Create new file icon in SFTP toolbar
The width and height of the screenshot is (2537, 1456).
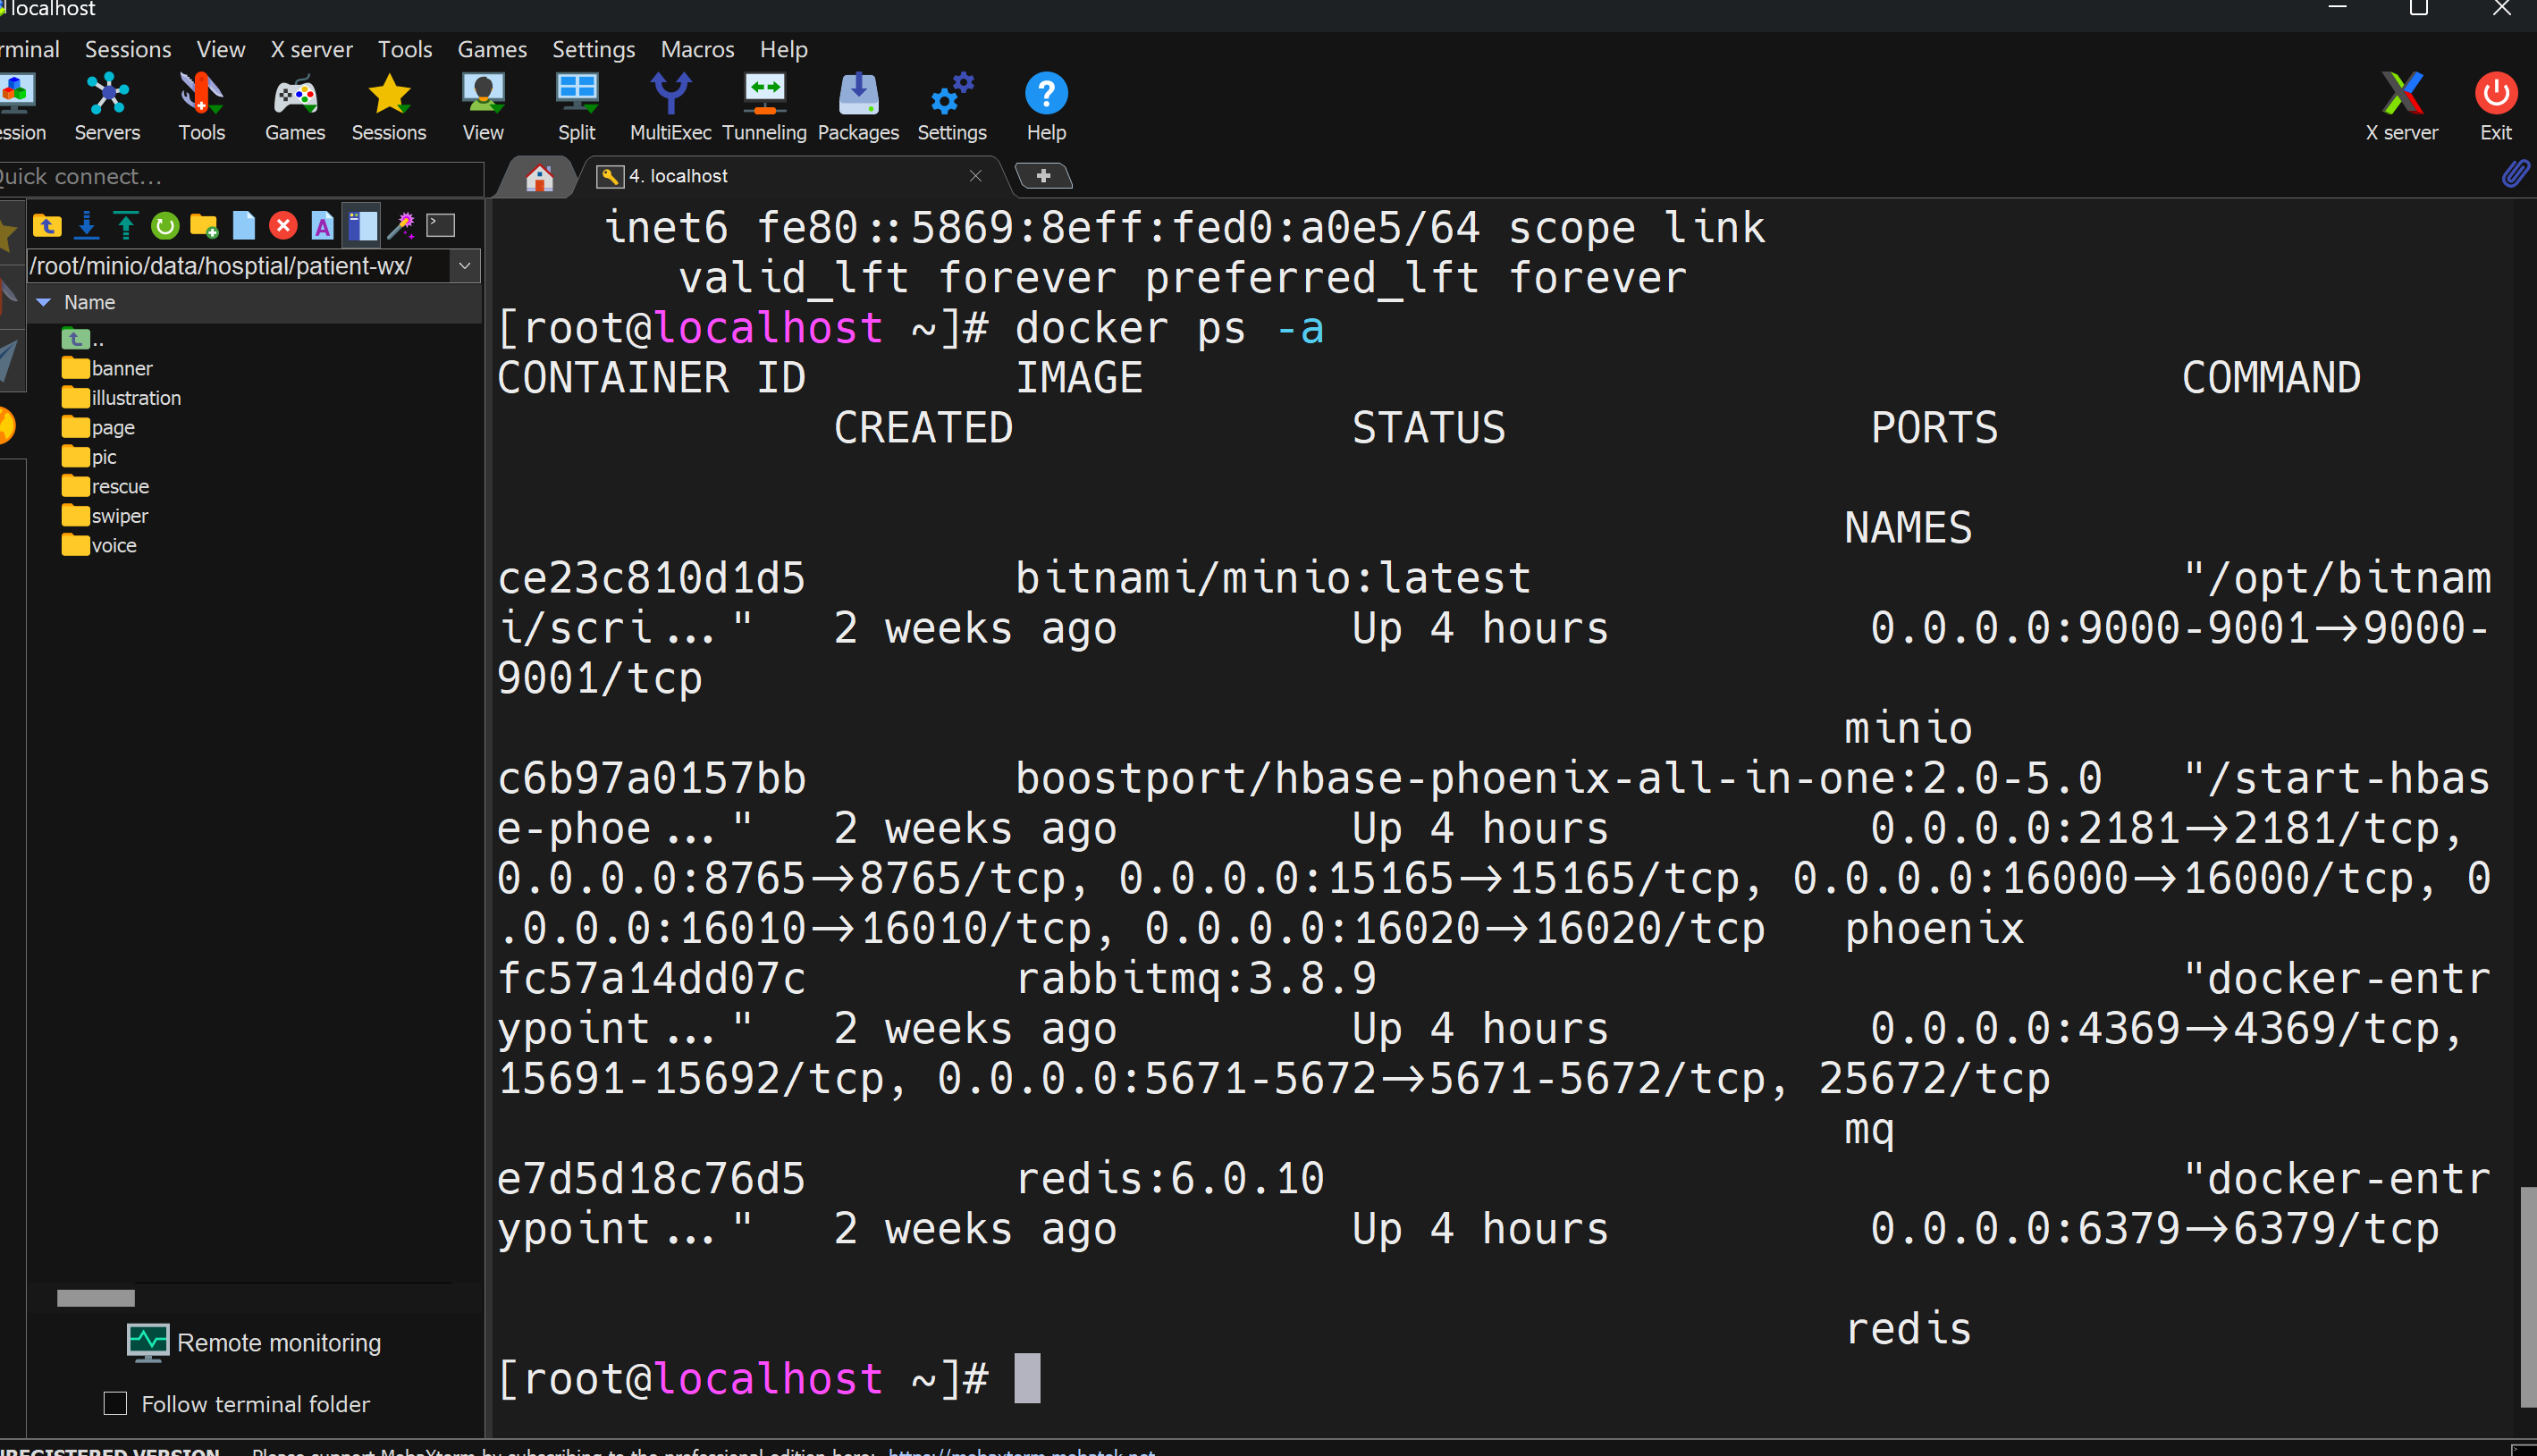click(244, 226)
